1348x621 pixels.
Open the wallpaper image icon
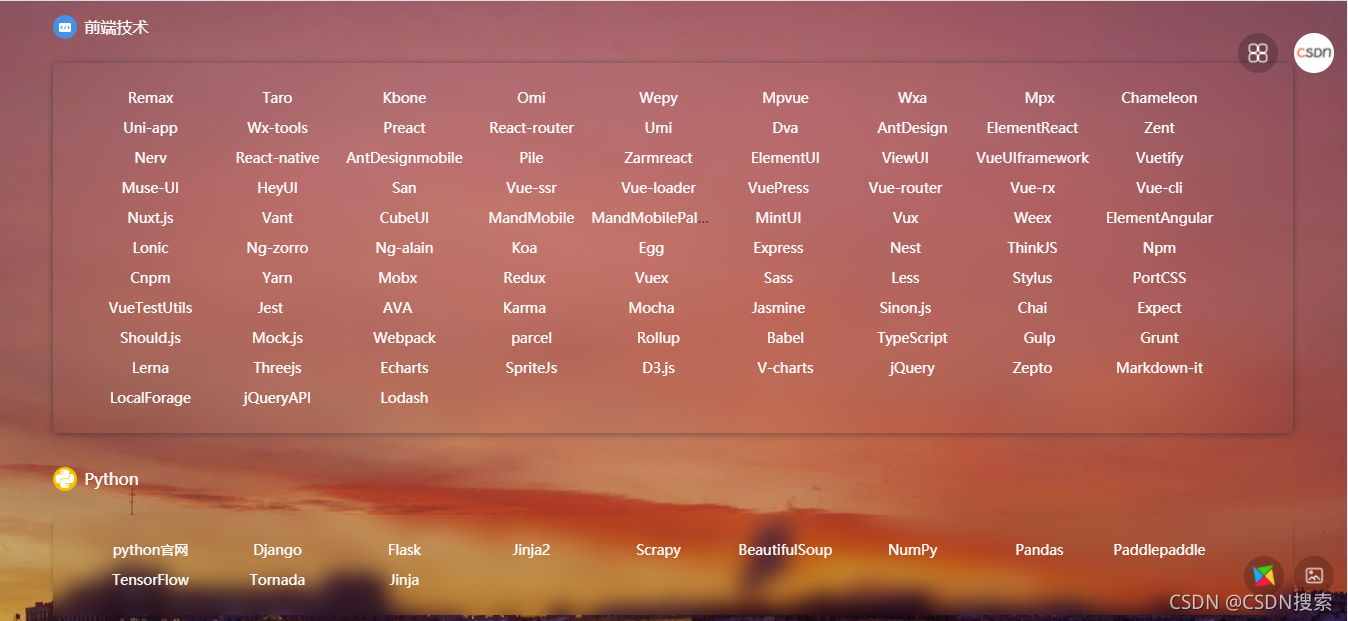click(1314, 576)
